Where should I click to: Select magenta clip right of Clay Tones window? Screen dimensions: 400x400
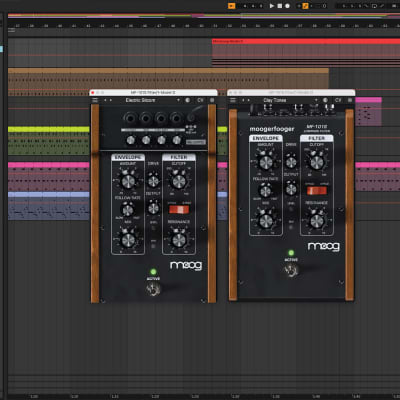coord(369,112)
